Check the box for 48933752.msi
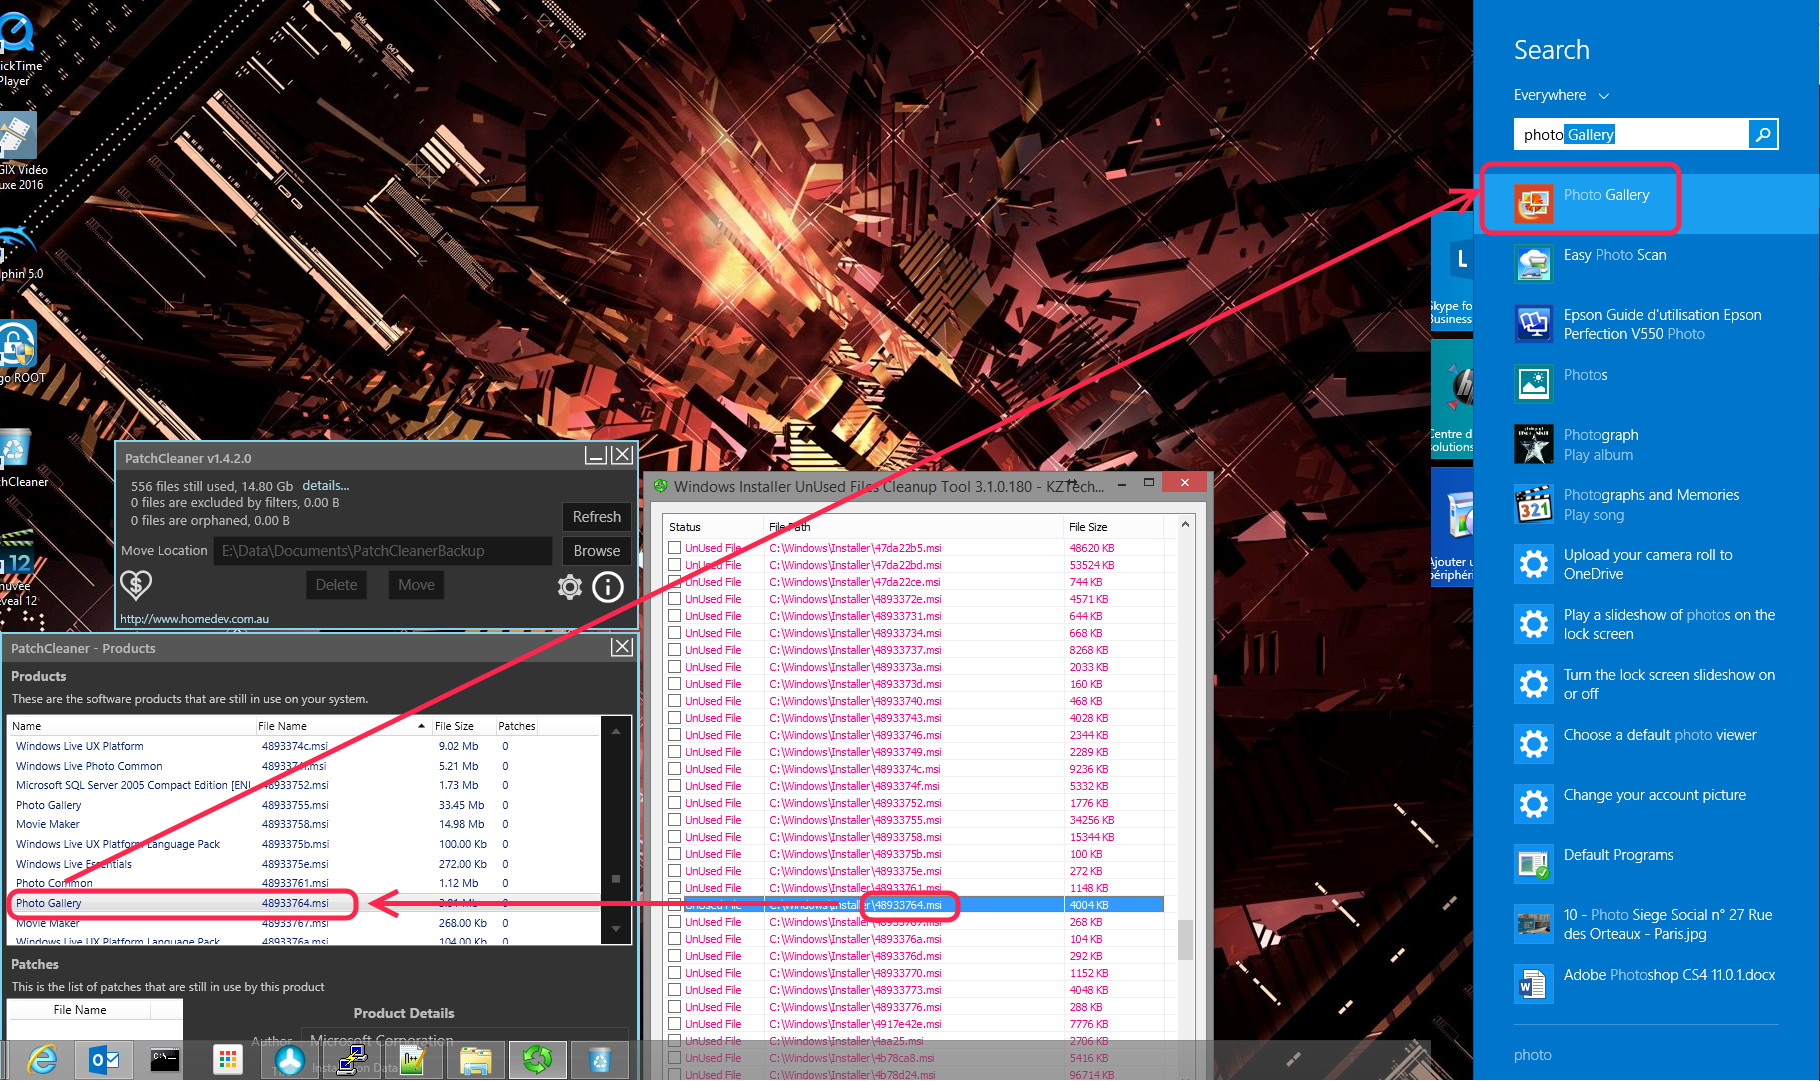 (675, 803)
